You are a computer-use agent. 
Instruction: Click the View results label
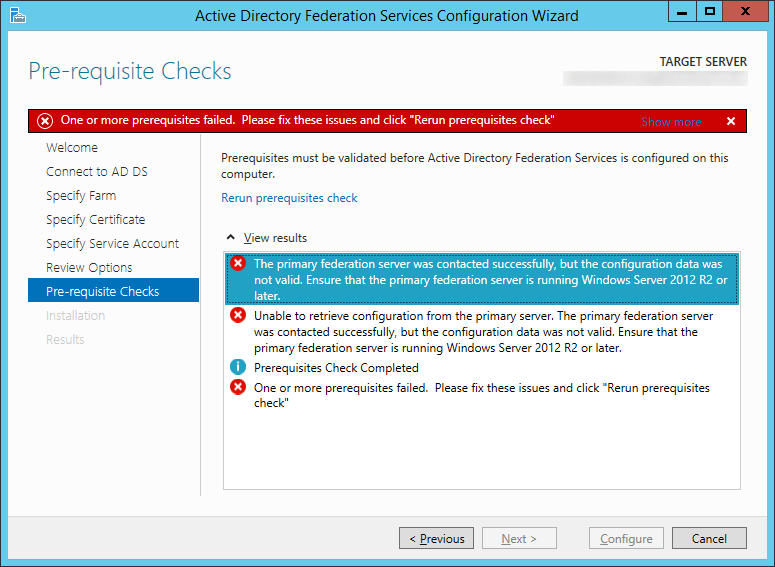tap(275, 238)
